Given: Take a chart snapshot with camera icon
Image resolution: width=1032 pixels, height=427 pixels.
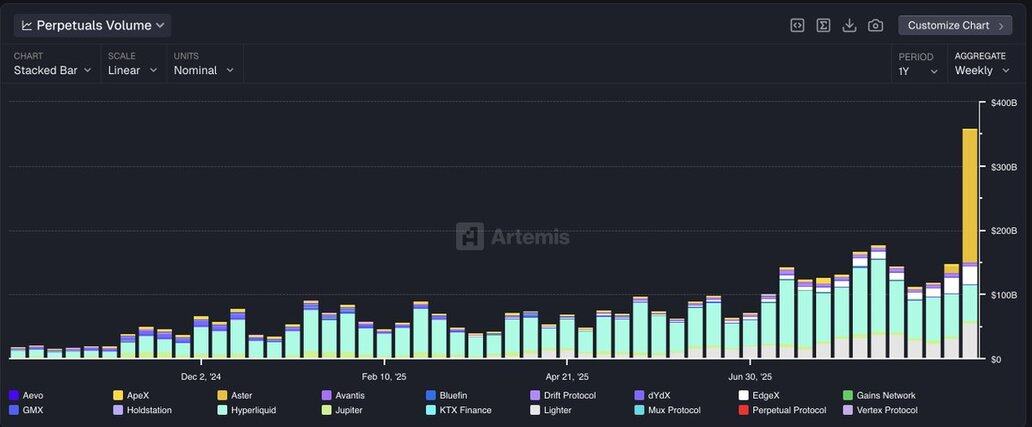Looking at the screenshot, I should point(875,26).
